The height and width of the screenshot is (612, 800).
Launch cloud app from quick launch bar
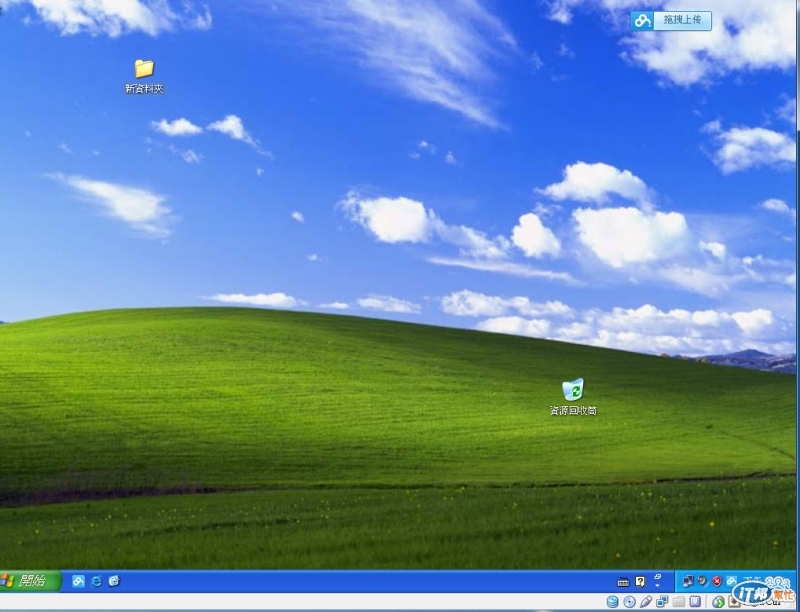78,581
